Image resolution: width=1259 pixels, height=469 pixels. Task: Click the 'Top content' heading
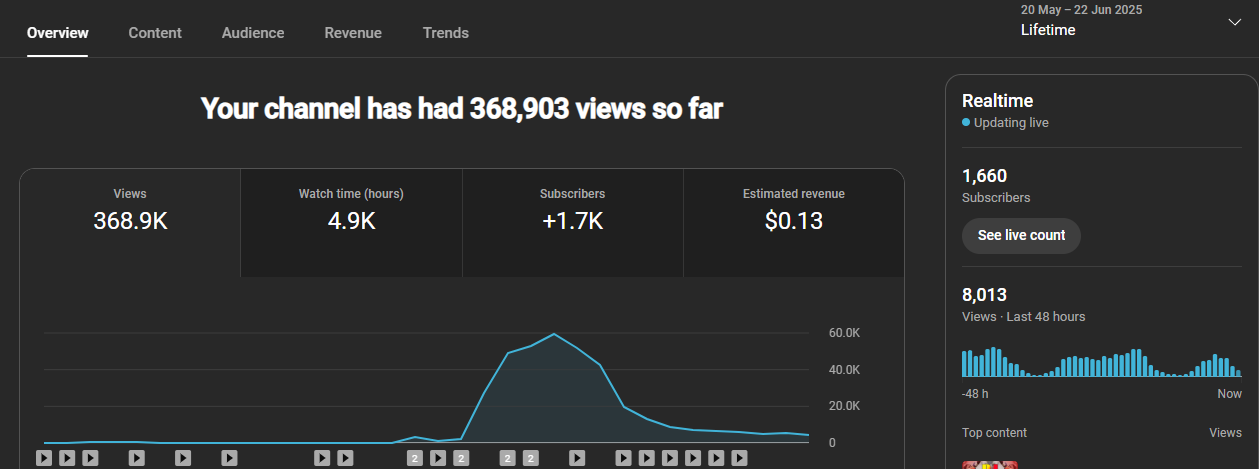point(994,433)
